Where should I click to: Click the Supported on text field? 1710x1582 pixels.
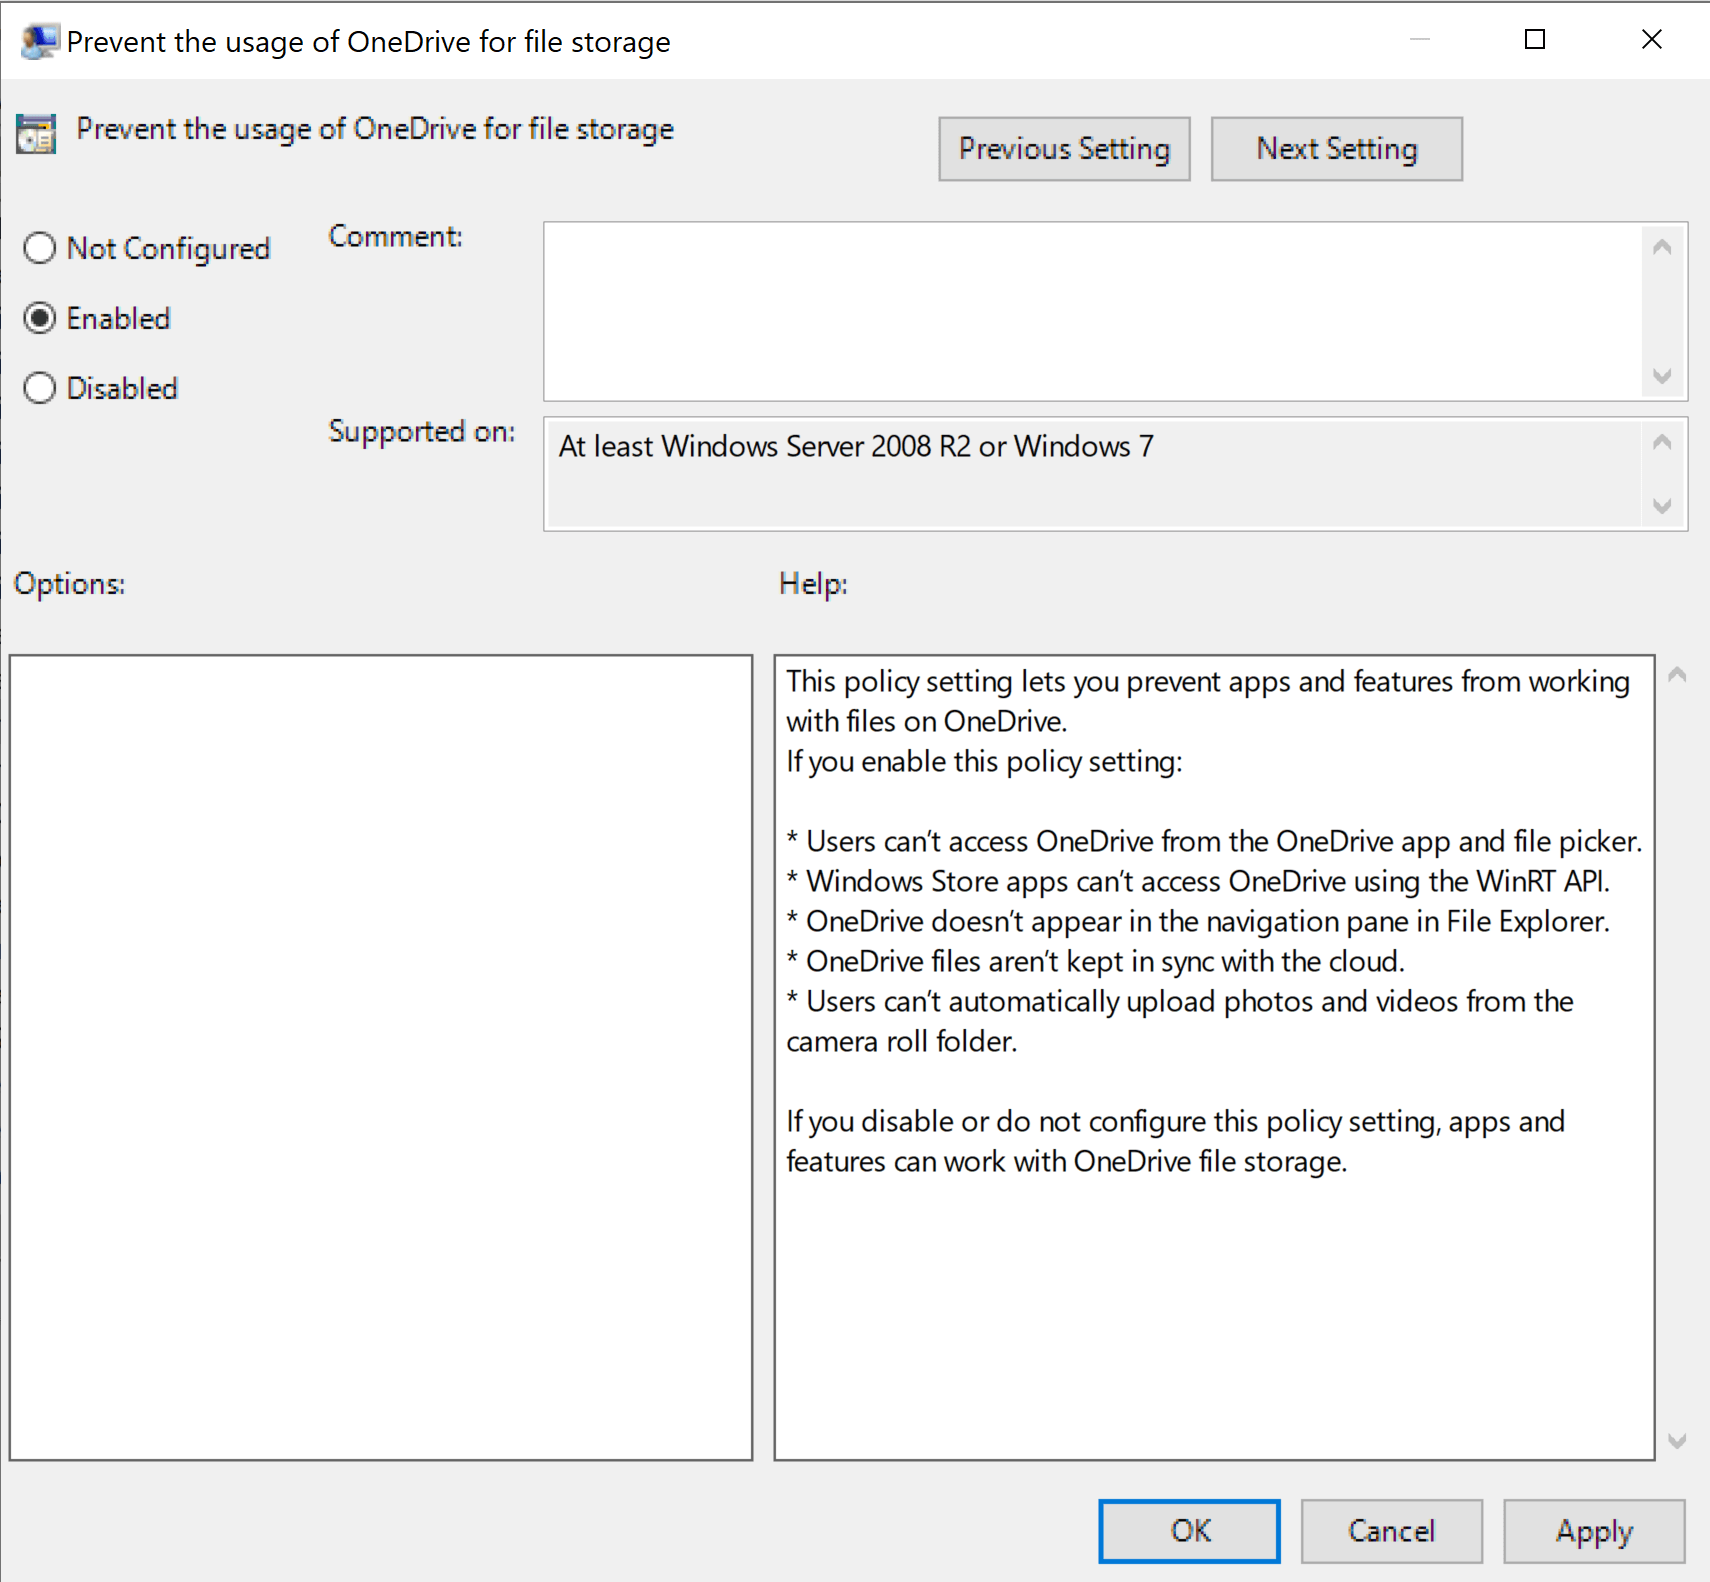(1092, 474)
